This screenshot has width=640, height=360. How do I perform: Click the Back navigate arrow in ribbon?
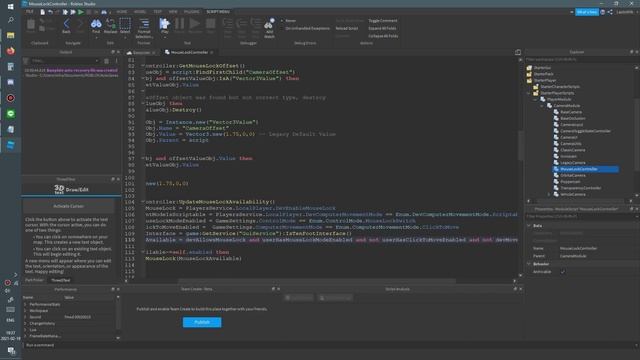point(66,26)
